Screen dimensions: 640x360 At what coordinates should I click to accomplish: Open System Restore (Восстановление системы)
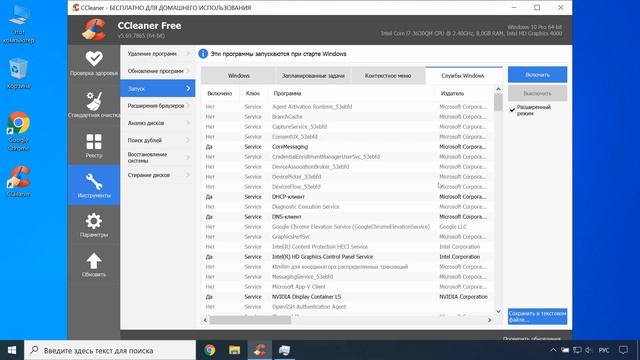(158, 158)
